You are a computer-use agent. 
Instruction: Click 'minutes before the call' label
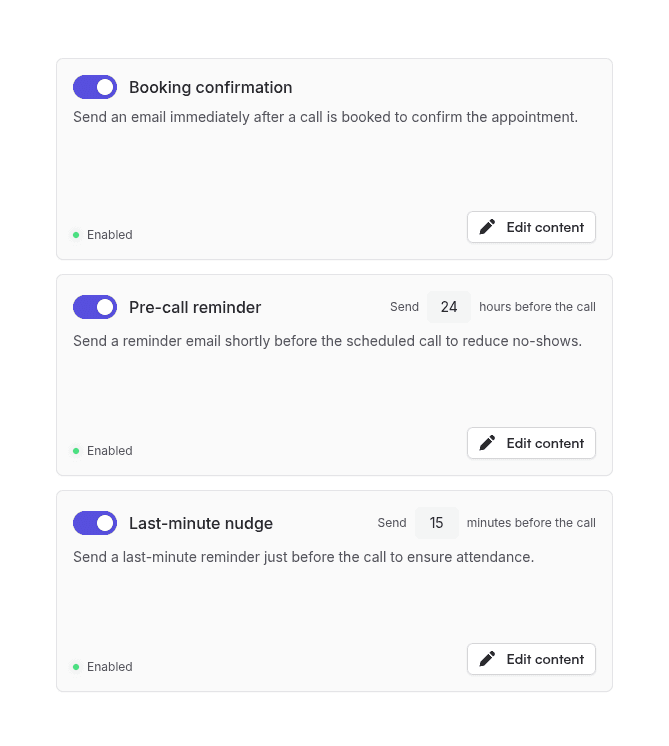(531, 523)
